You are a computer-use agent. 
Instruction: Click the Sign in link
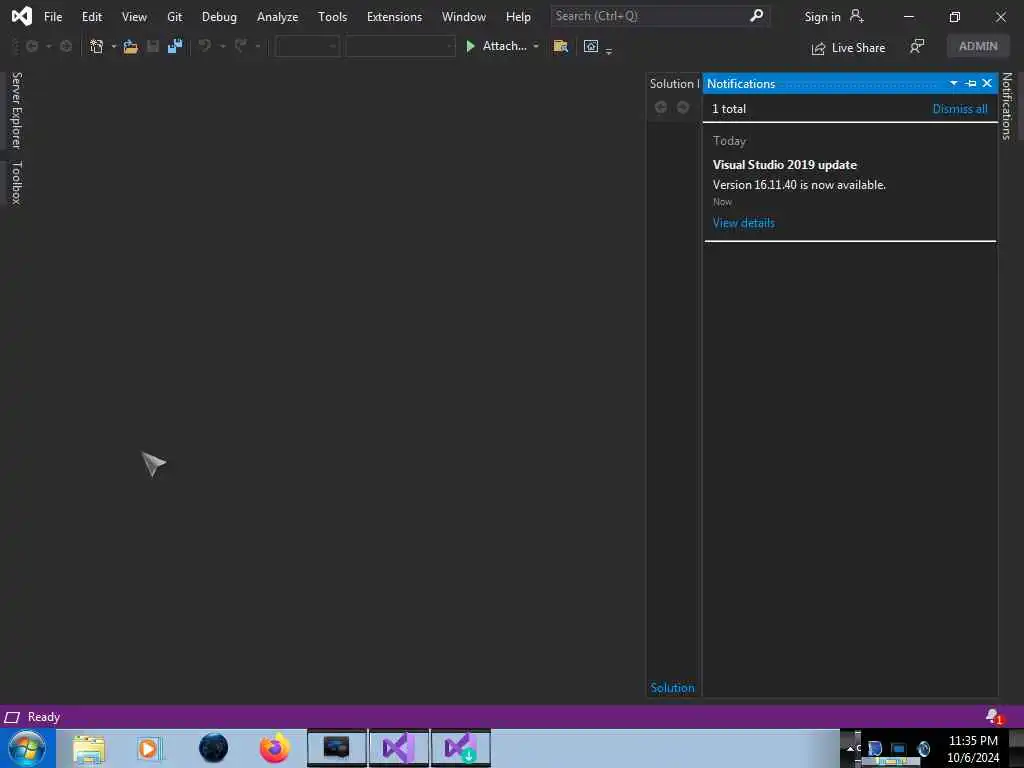pos(822,17)
